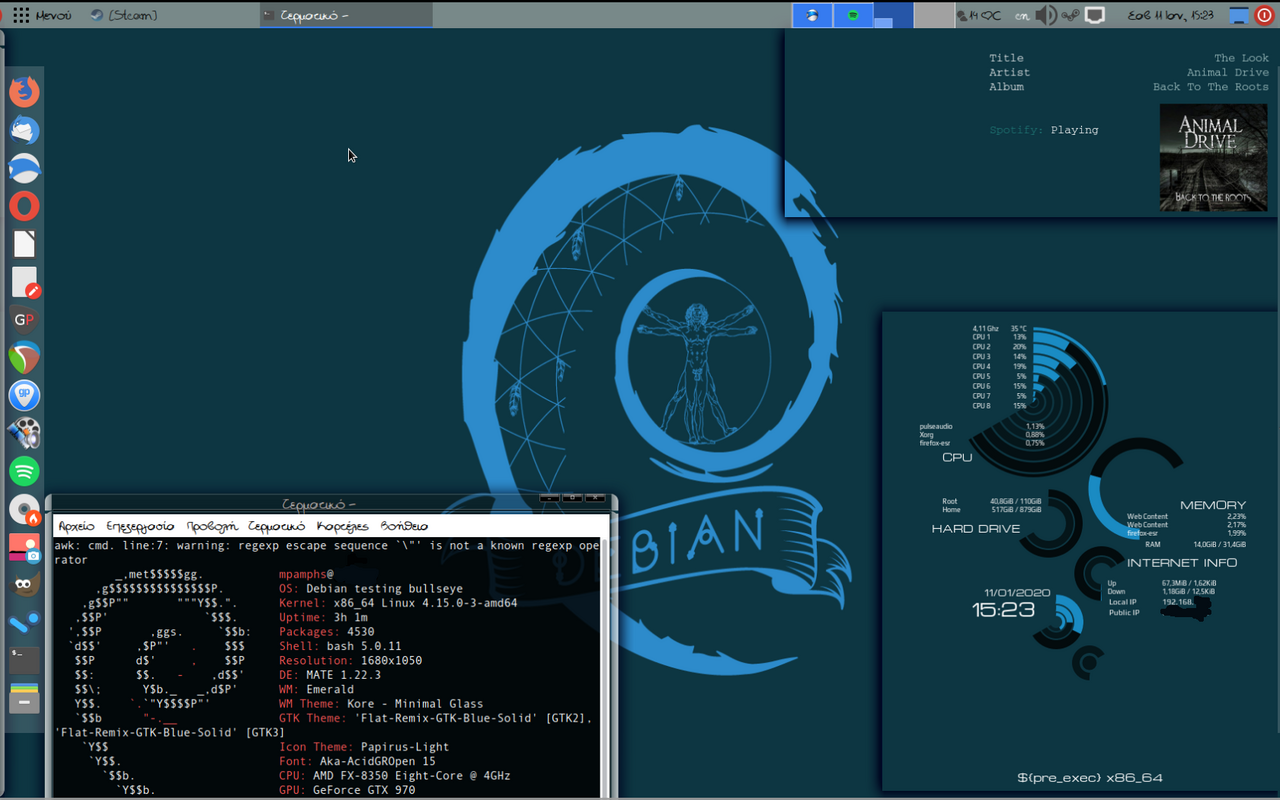Image resolution: width=1280 pixels, height=800 pixels.
Task: Click the 'Spotify: Playing' status text
Action: click(1044, 130)
